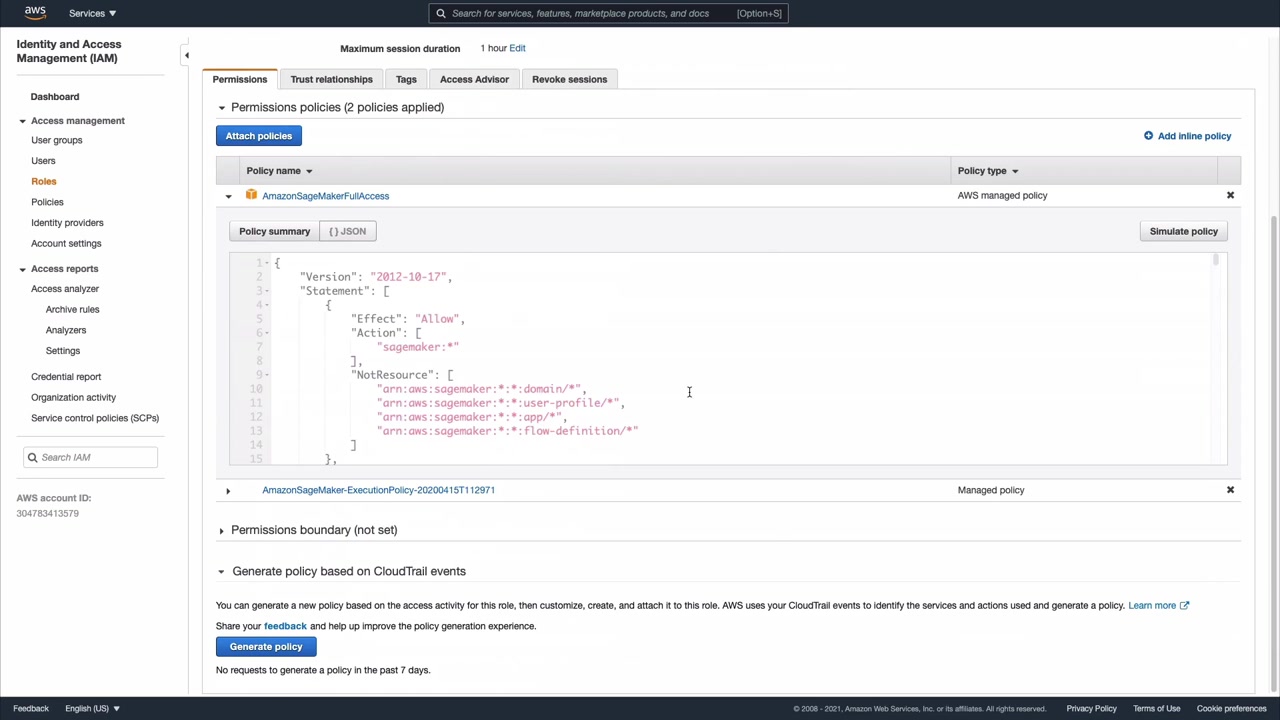The height and width of the screenshot is (720, 1280).
Task: Select Roles in the sidebar
Action: (x=44, y=181)
